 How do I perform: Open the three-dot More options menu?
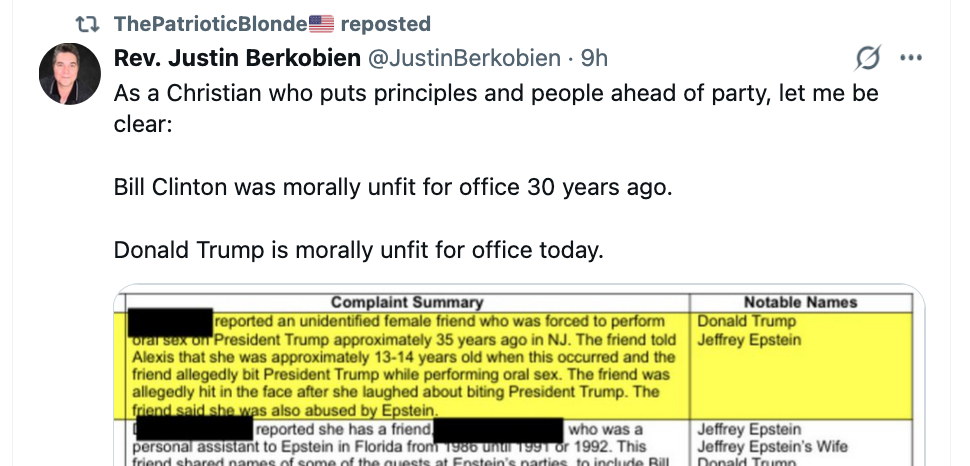click(x=910, y=58)
